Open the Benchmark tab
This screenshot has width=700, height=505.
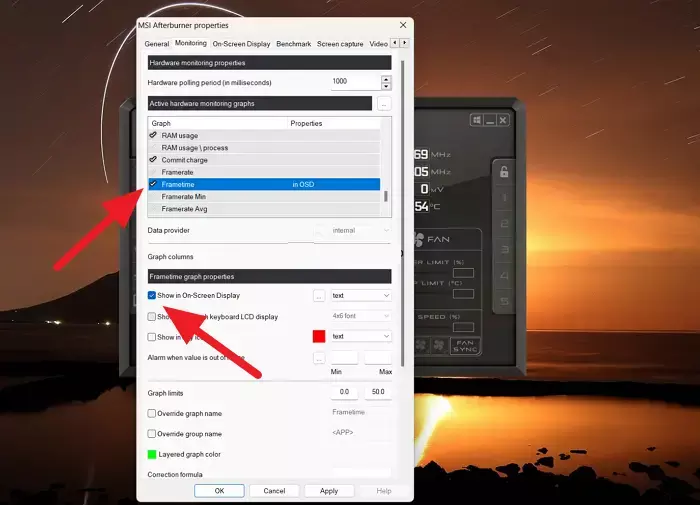point(293,44)
